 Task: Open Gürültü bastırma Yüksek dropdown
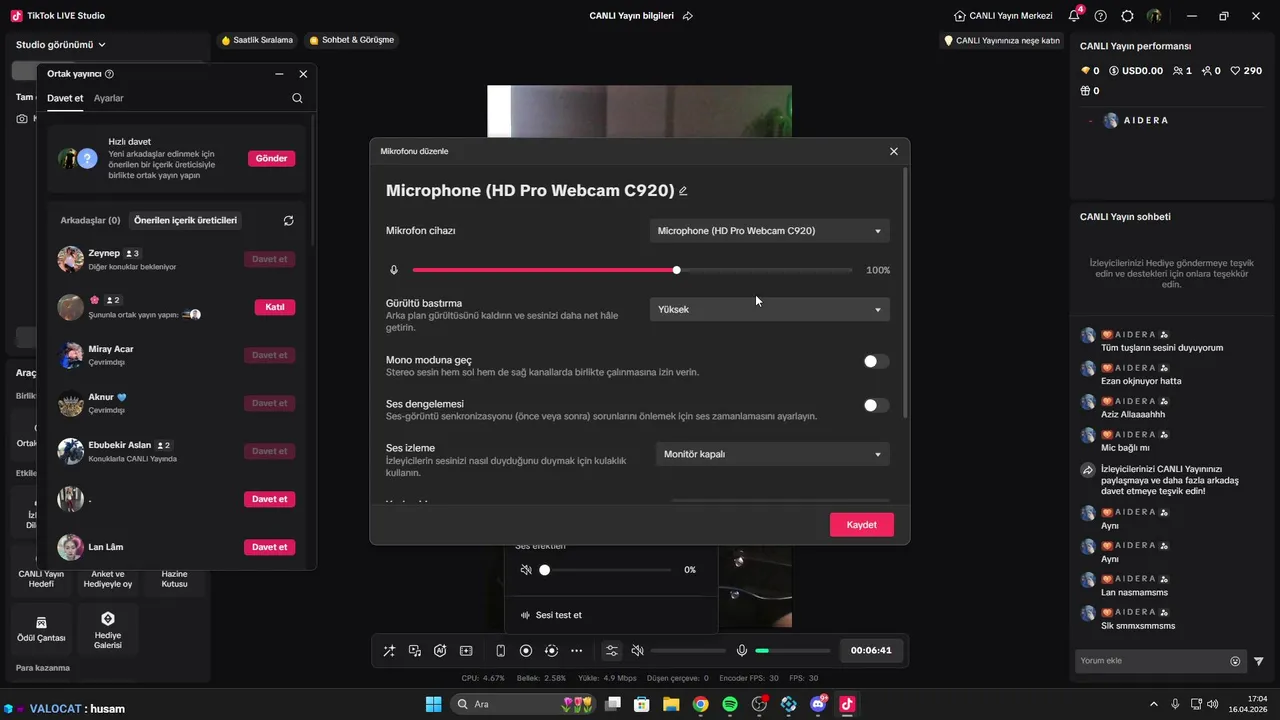coord(769,309)
